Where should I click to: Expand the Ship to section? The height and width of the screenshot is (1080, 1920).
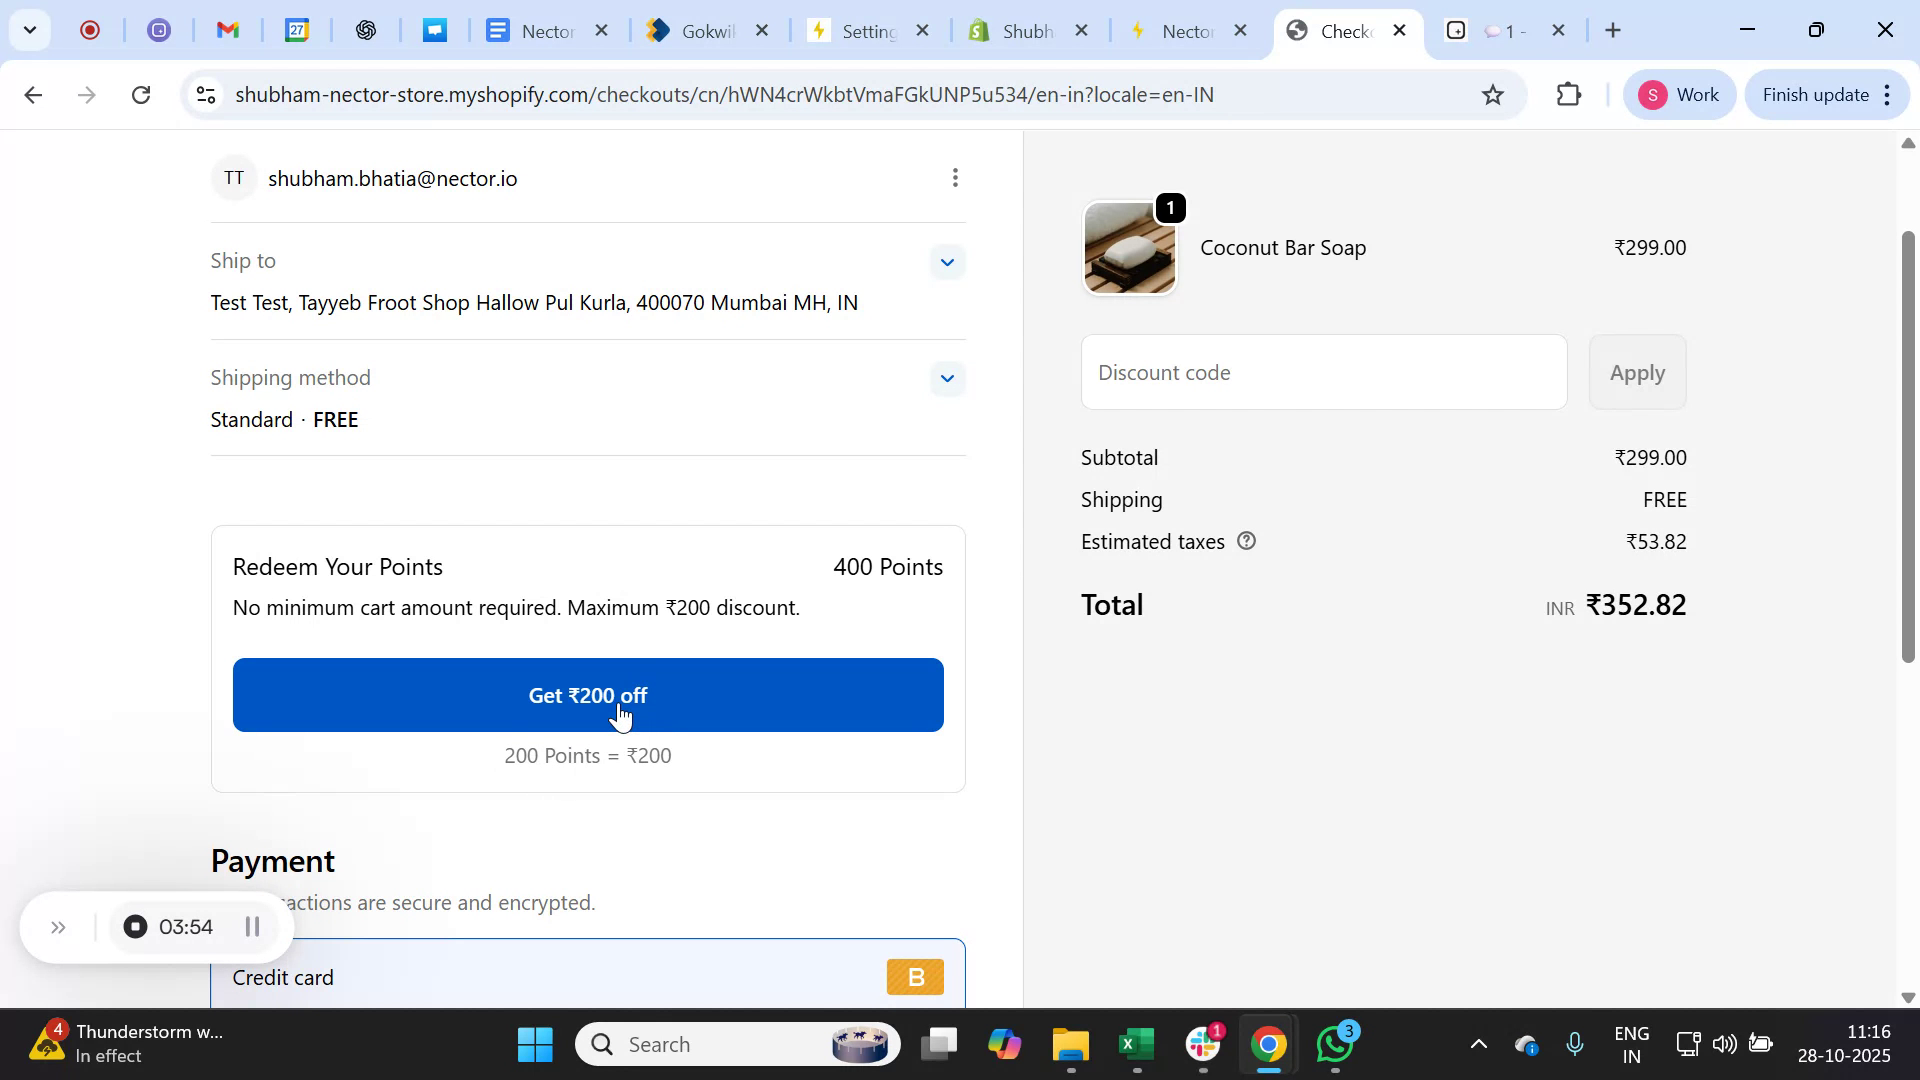946,261
